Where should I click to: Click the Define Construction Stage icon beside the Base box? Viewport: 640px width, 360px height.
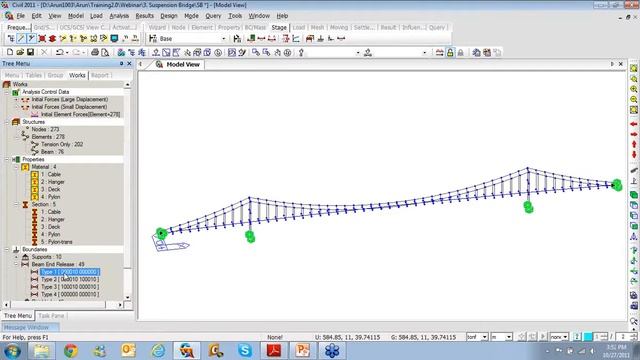pos(237,39)
